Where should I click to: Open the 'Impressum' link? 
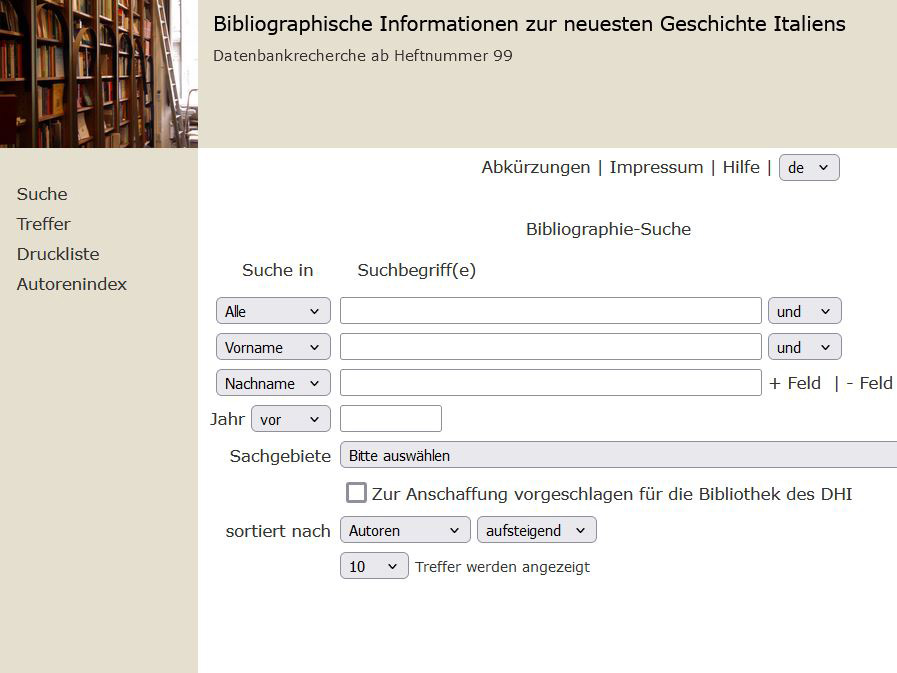click(656, 167)
